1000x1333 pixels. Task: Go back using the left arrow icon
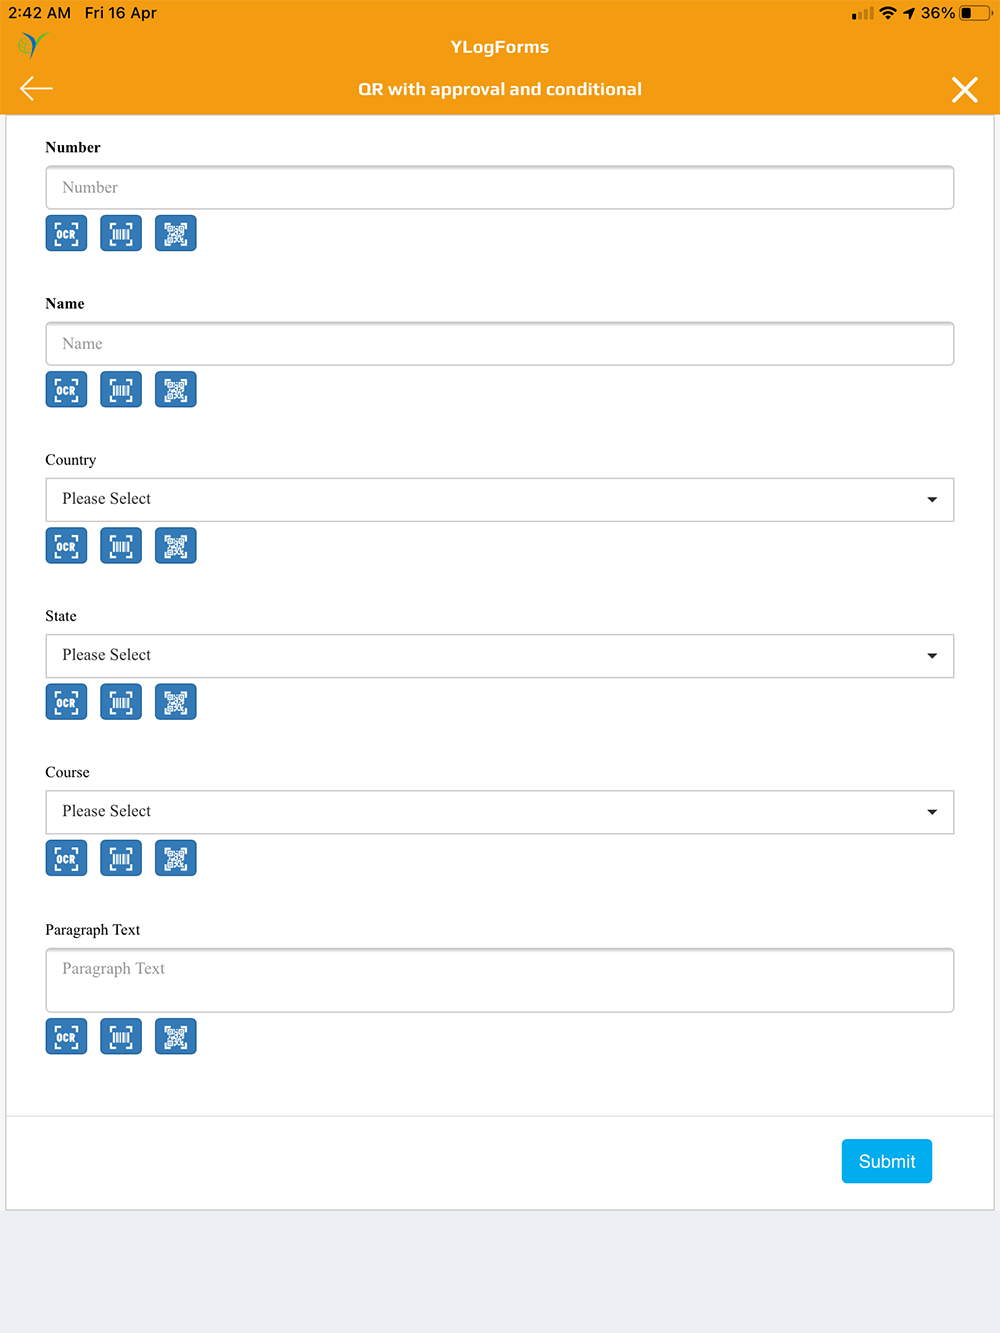coord(36,89)
